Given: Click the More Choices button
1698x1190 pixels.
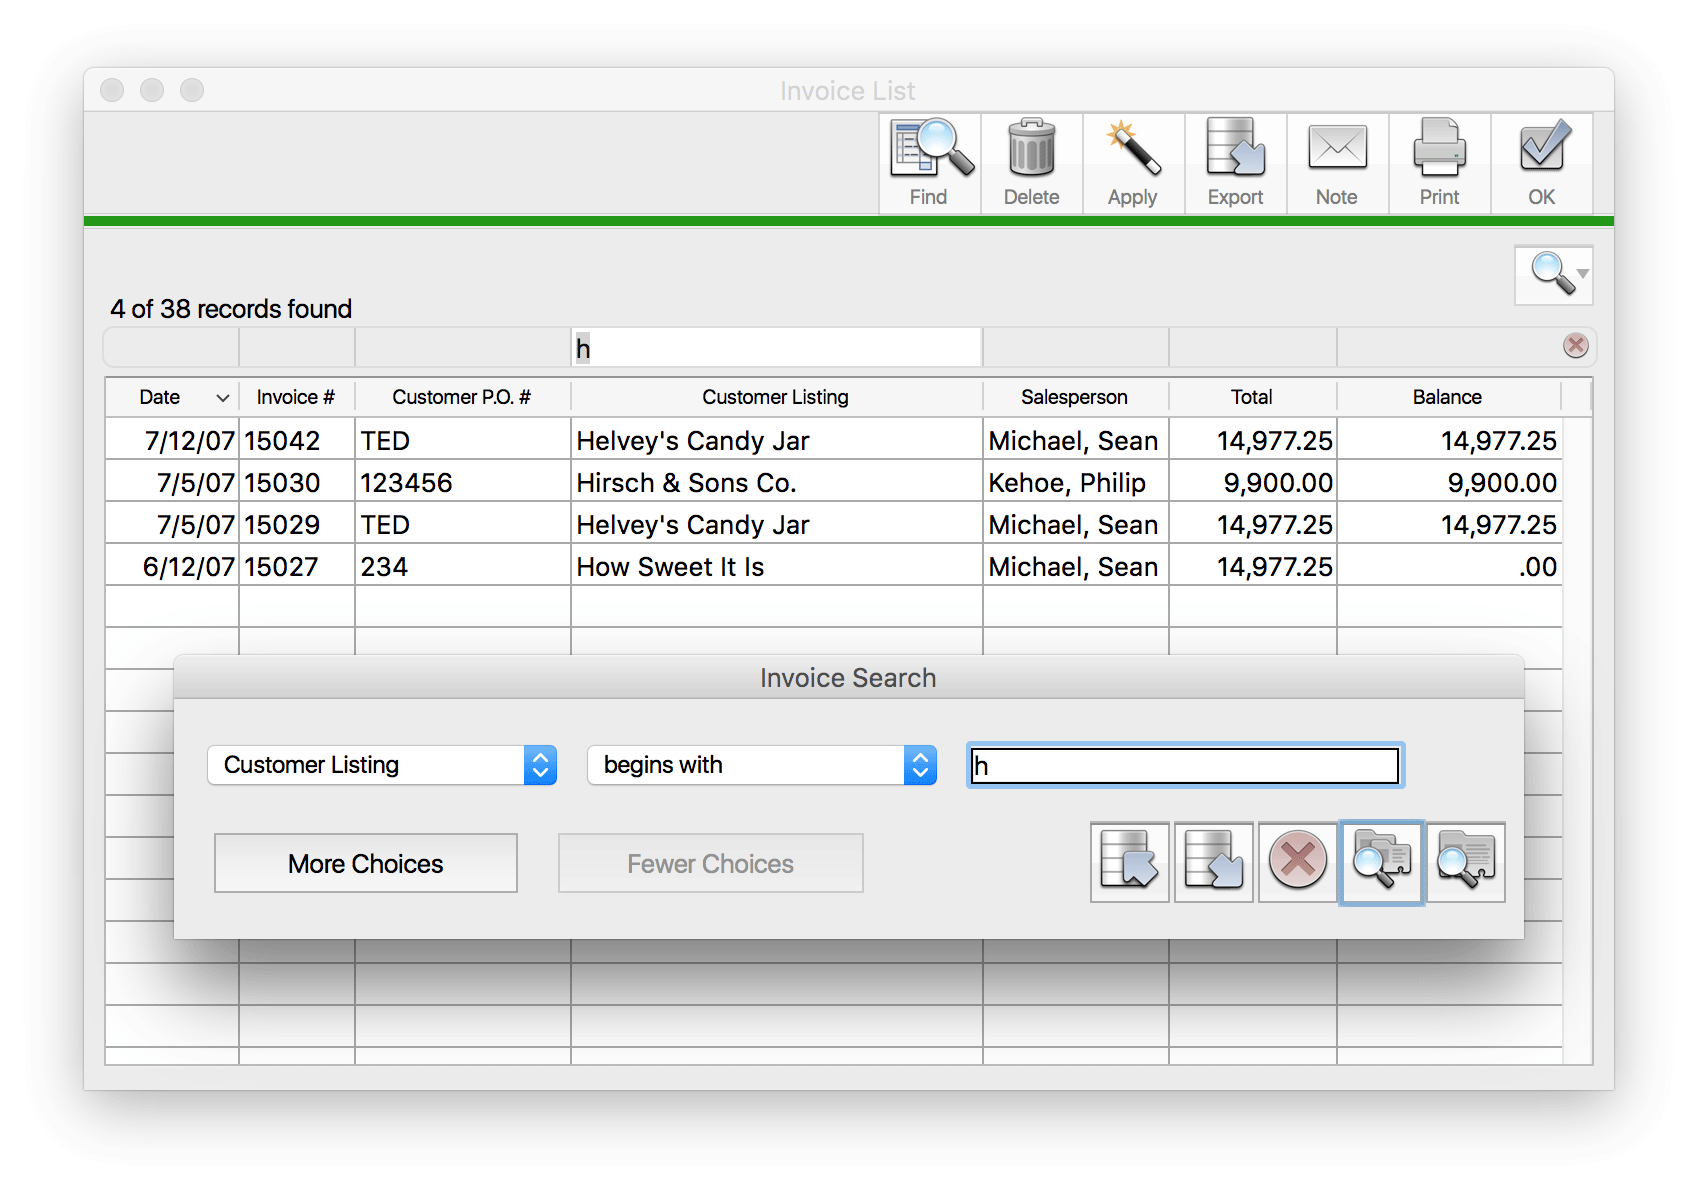Looking at the screenshot, I should [366, 863].
